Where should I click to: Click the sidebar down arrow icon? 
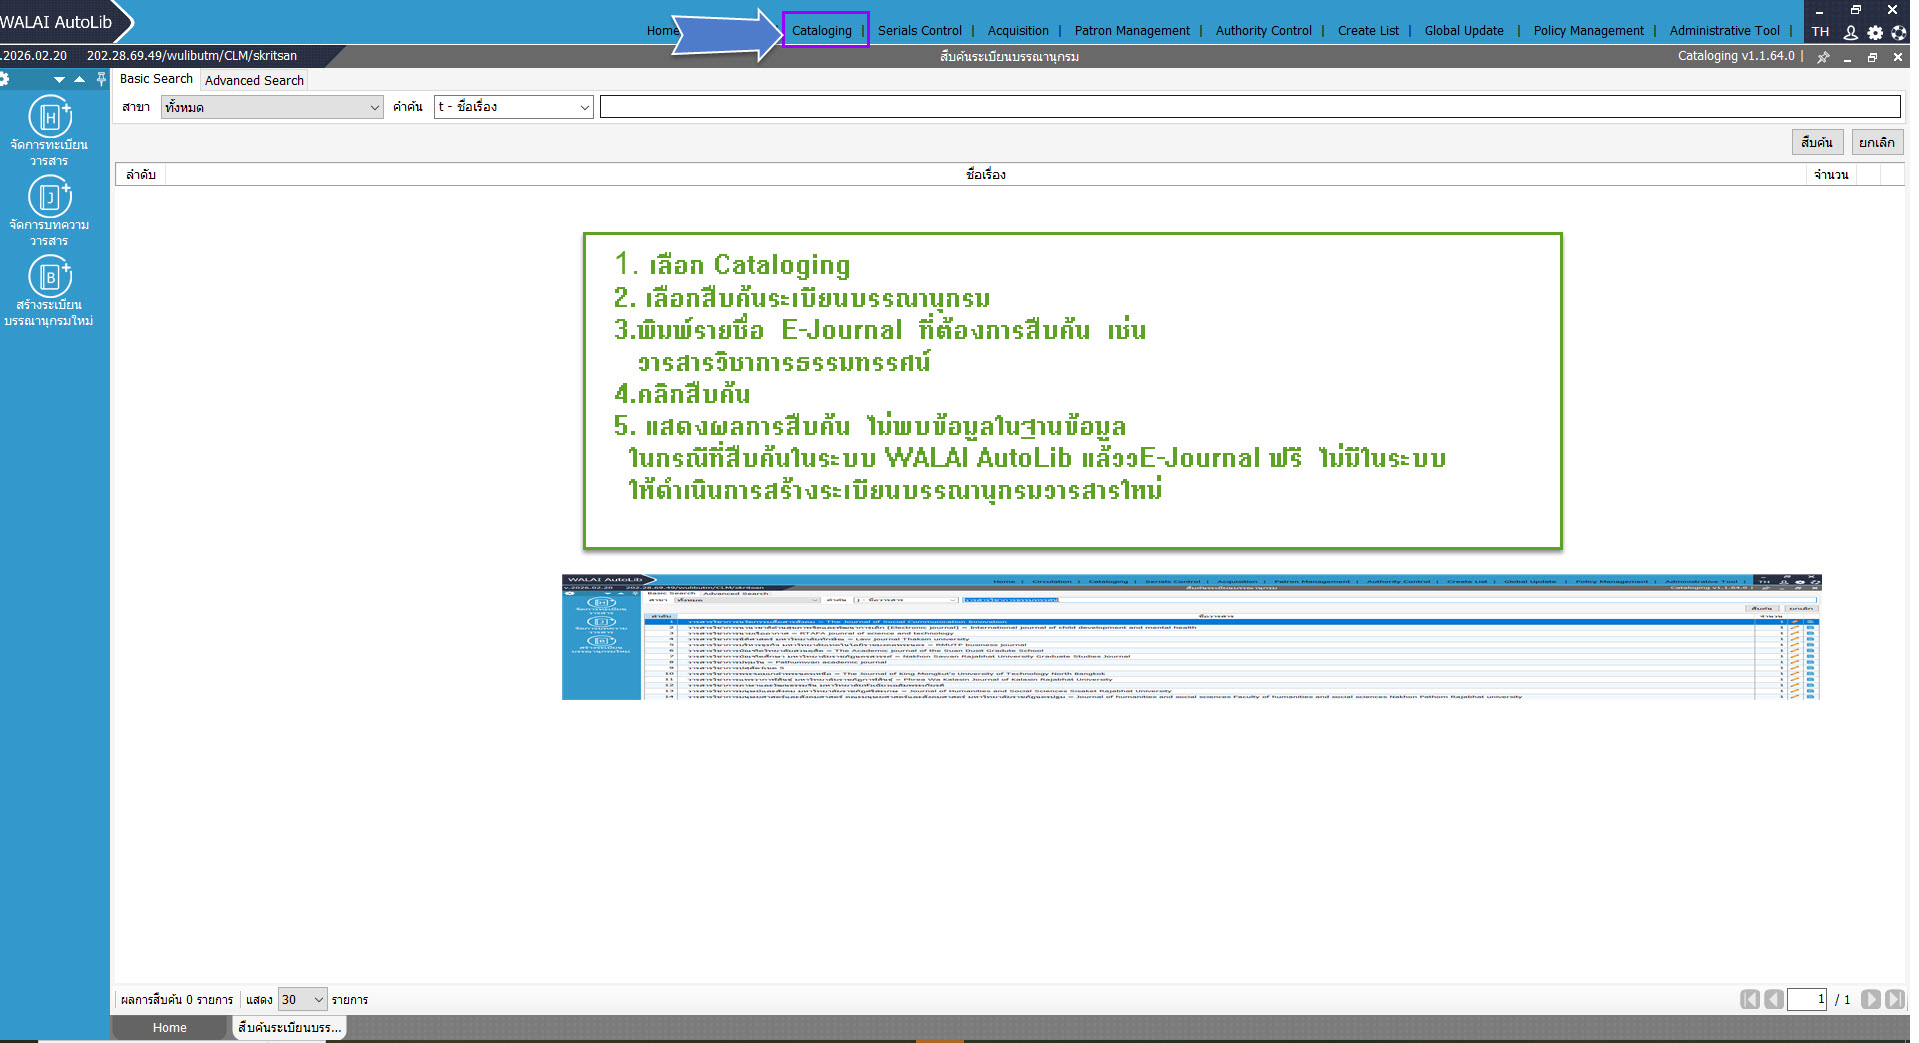pyautogui.click(x=59, y=79)
